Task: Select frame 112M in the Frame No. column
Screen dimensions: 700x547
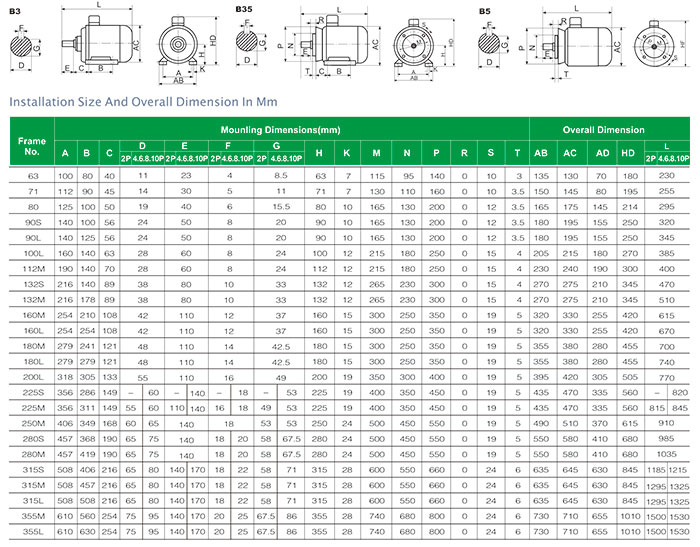Action: coord(33,269)
